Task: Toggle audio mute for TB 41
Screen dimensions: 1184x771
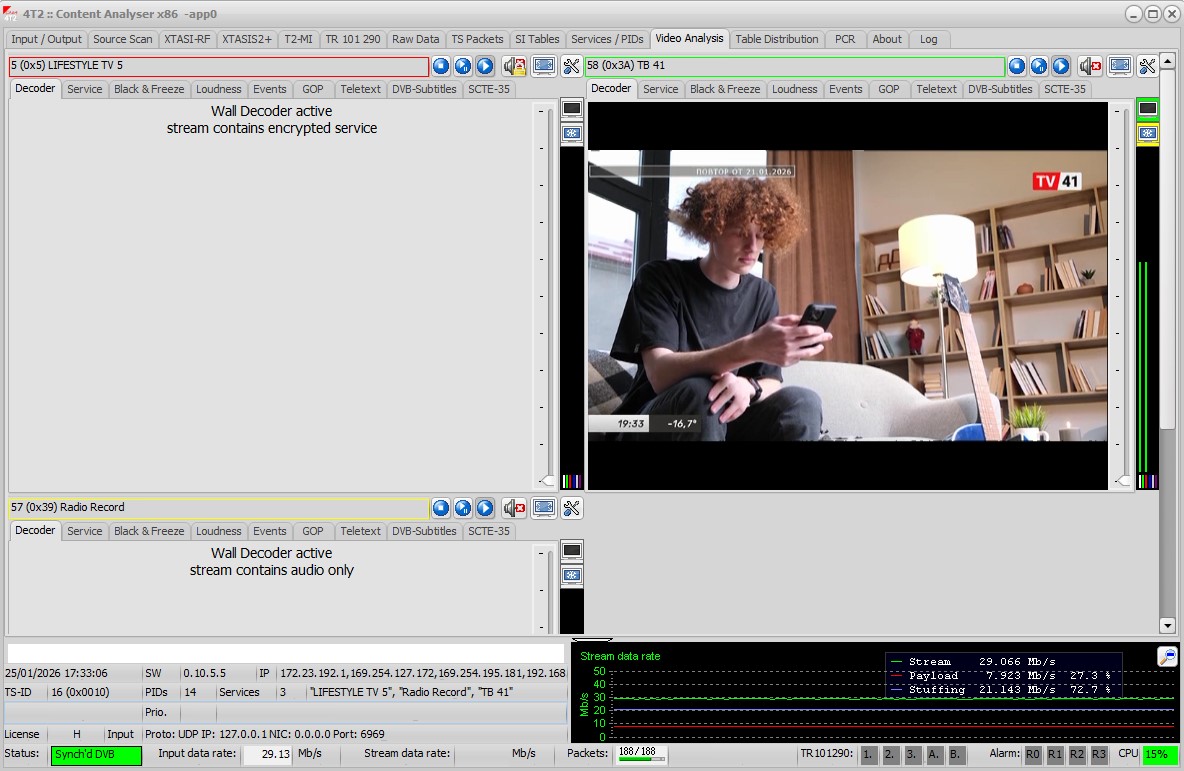Action: [x=1090, y=66]
